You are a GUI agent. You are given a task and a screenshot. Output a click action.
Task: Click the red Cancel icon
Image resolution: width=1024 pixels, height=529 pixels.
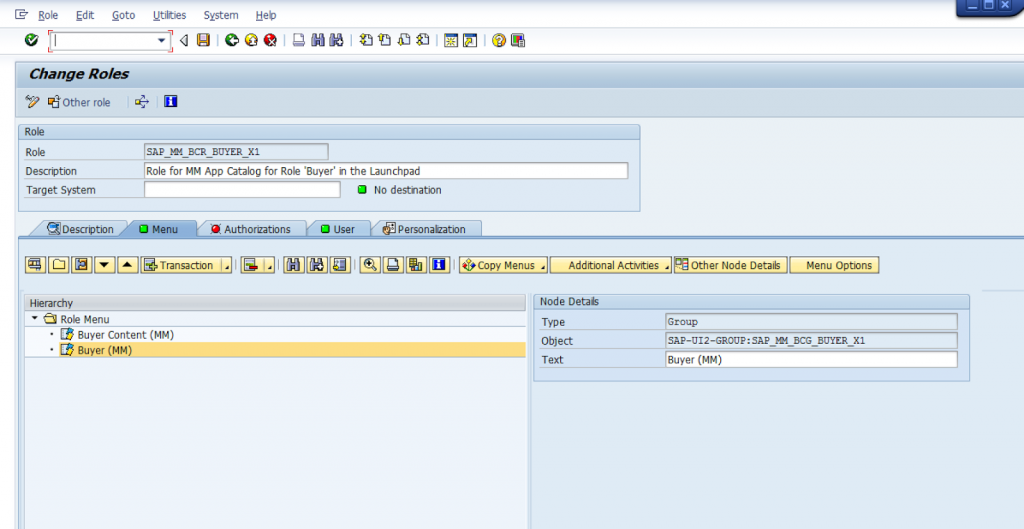[270, 40]
